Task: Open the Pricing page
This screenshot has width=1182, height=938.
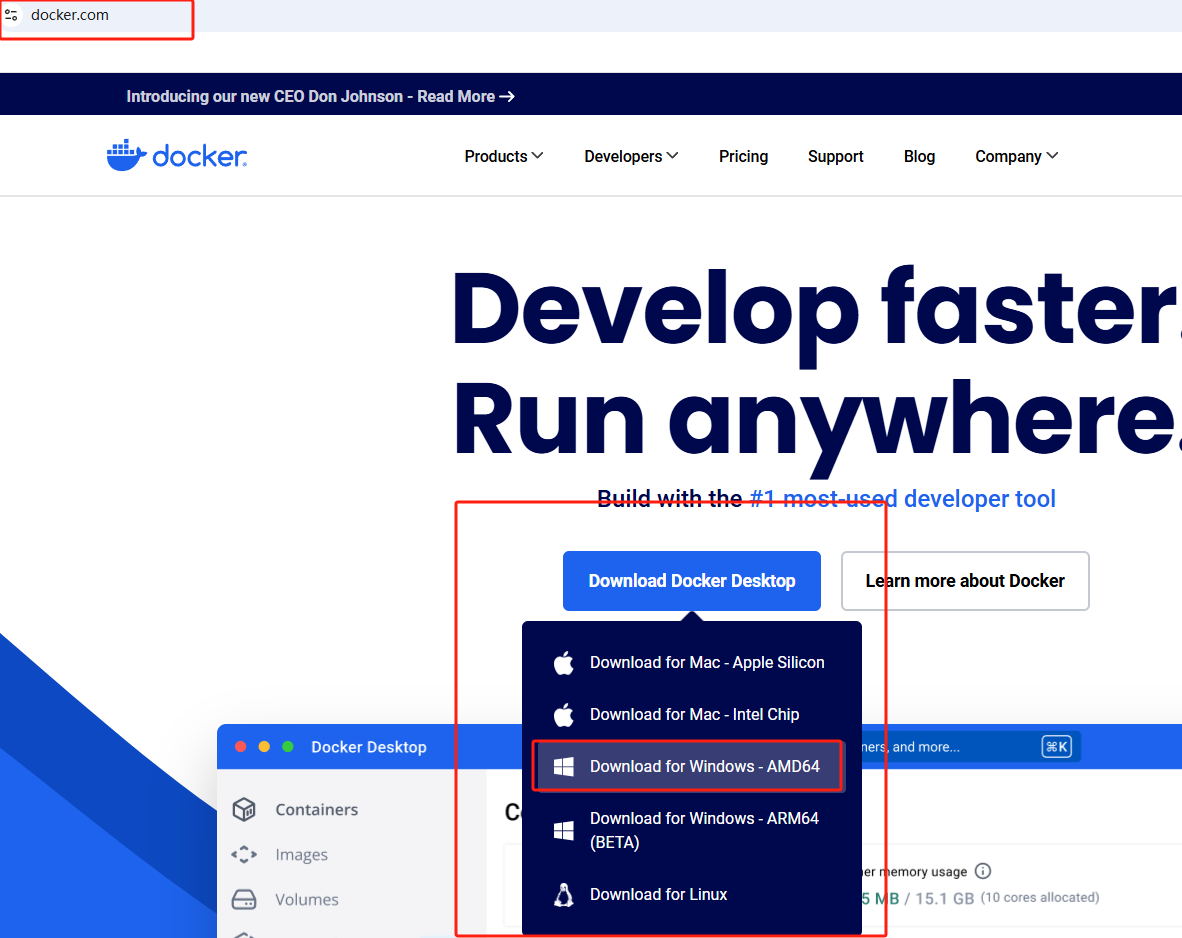Action: point(743,156)
